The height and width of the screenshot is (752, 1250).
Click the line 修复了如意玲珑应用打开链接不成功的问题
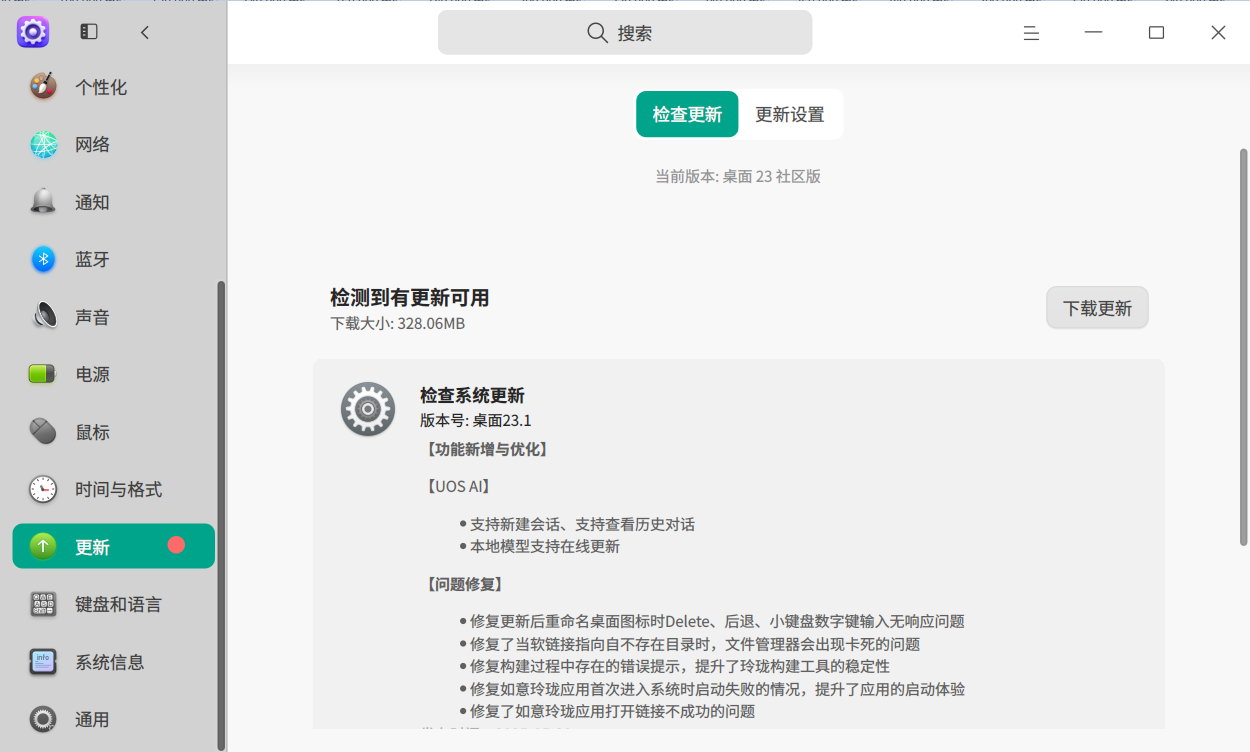612,711
